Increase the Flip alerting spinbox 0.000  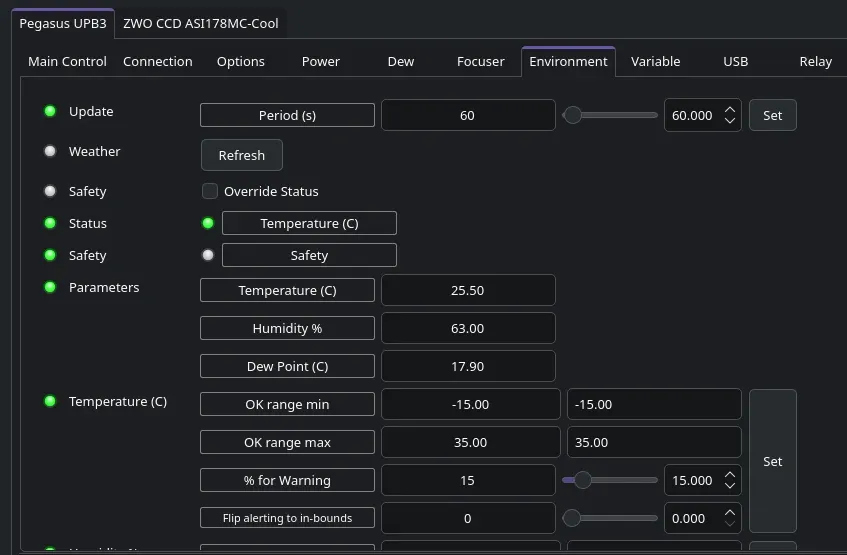click(730, 512)
